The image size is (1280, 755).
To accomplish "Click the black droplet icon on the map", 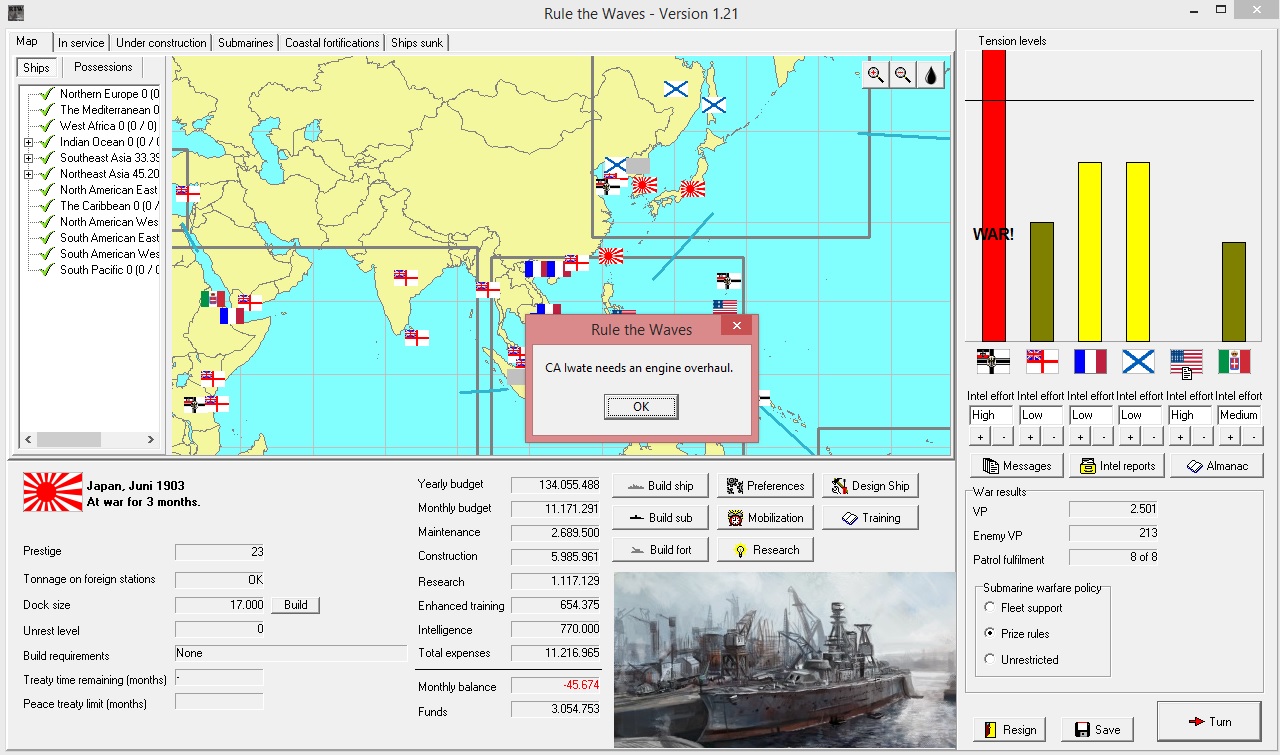I will click(x=931, y=75).
